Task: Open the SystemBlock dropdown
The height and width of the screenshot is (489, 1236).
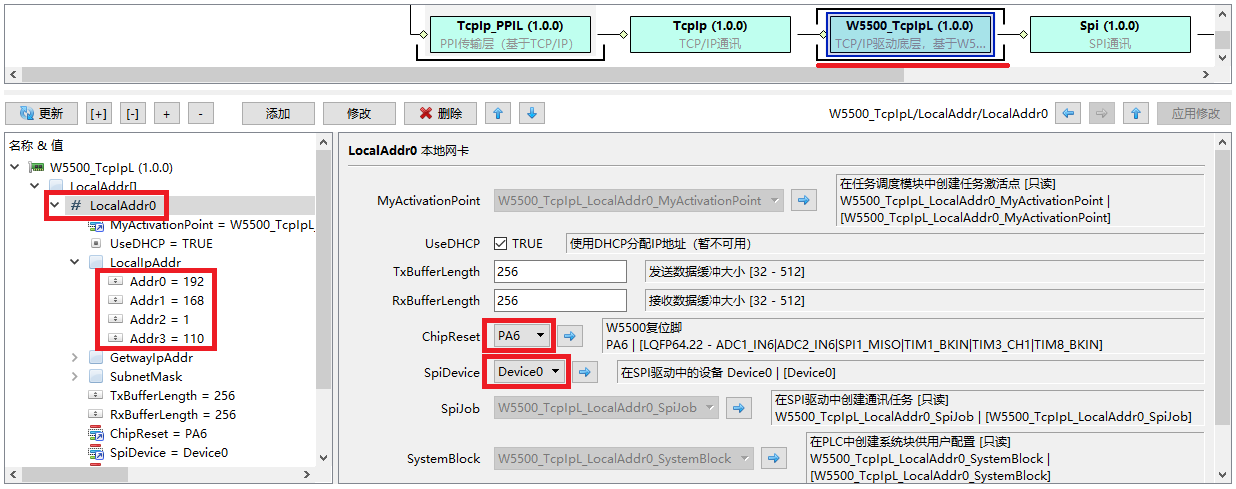Action: tap(622, 458)
